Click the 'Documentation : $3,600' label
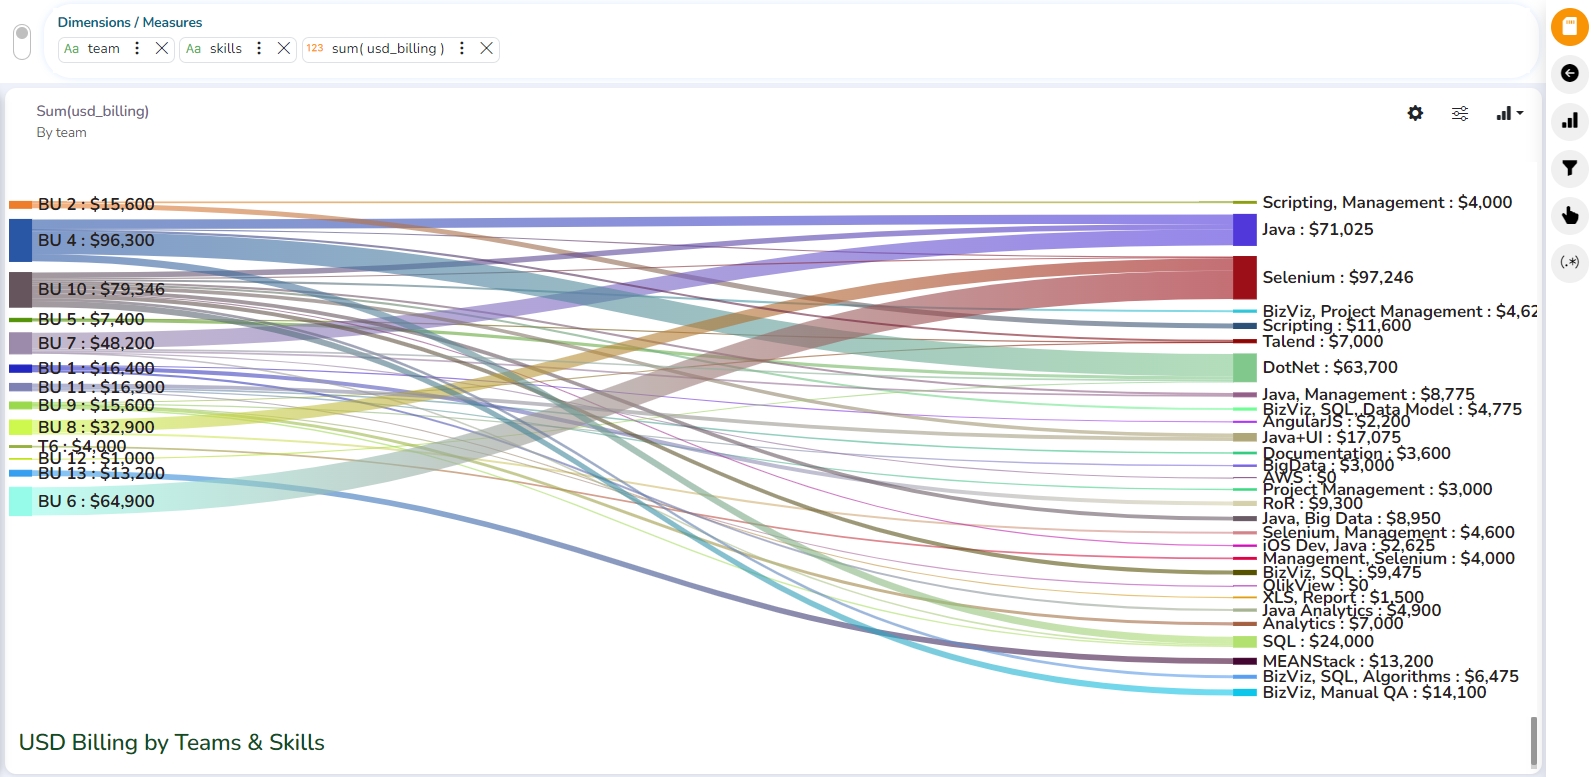Image resolution: width=1591 pixels, height=777 pixels. 1356,453
